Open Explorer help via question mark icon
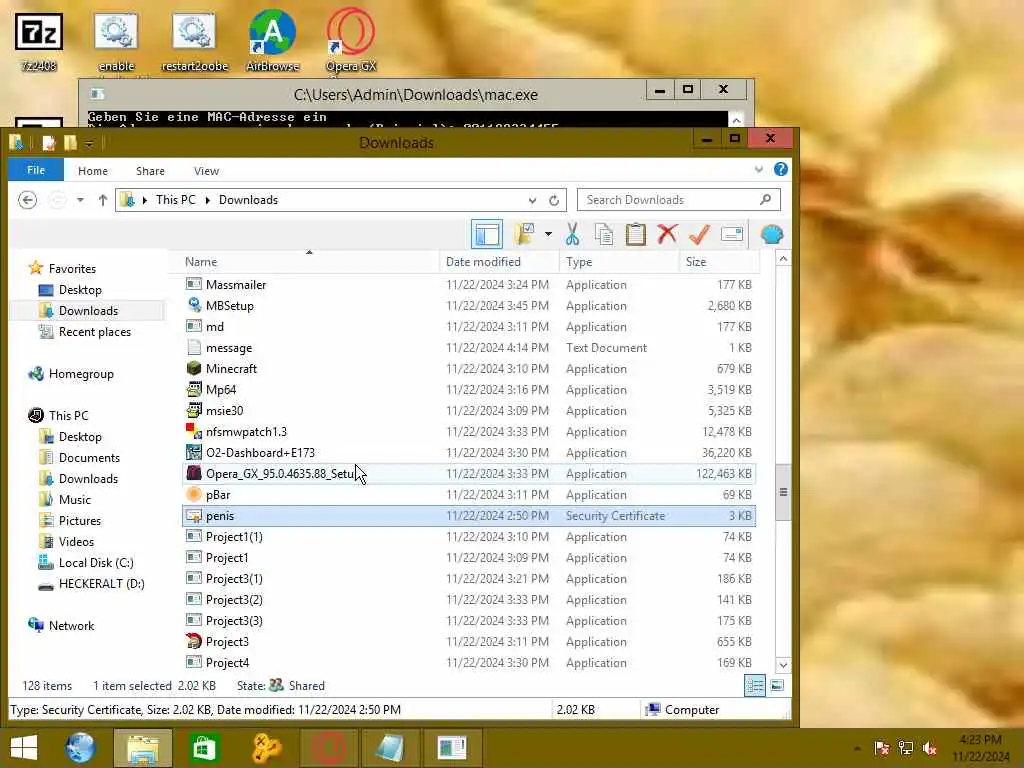The width and height of the screenshot is (1024, 768). [780, 169]
